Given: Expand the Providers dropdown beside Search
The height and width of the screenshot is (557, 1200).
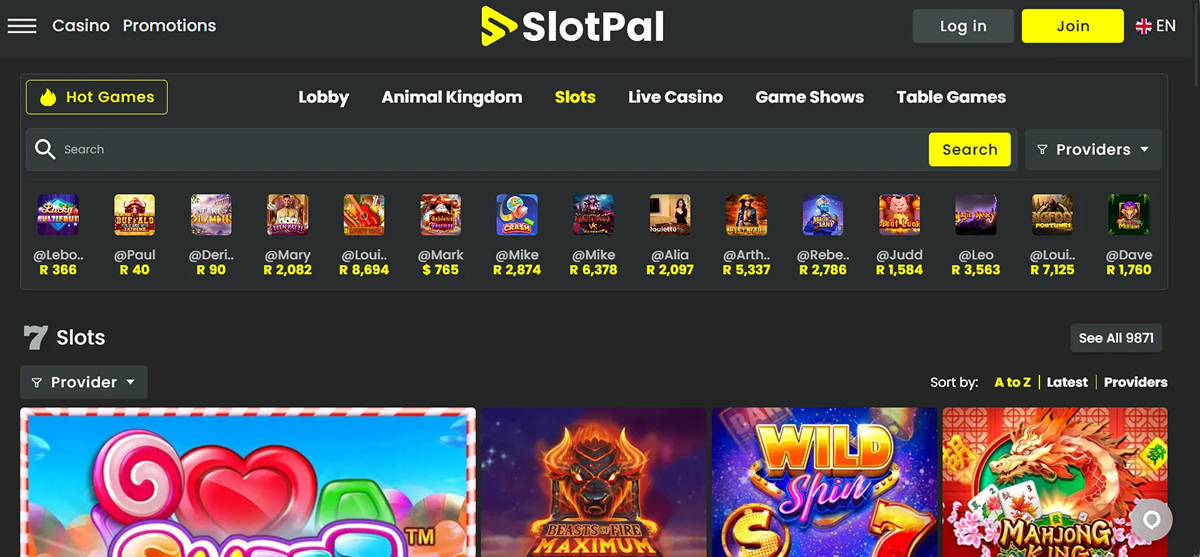Looking at the screenshot, I should tap(1093, 149).
